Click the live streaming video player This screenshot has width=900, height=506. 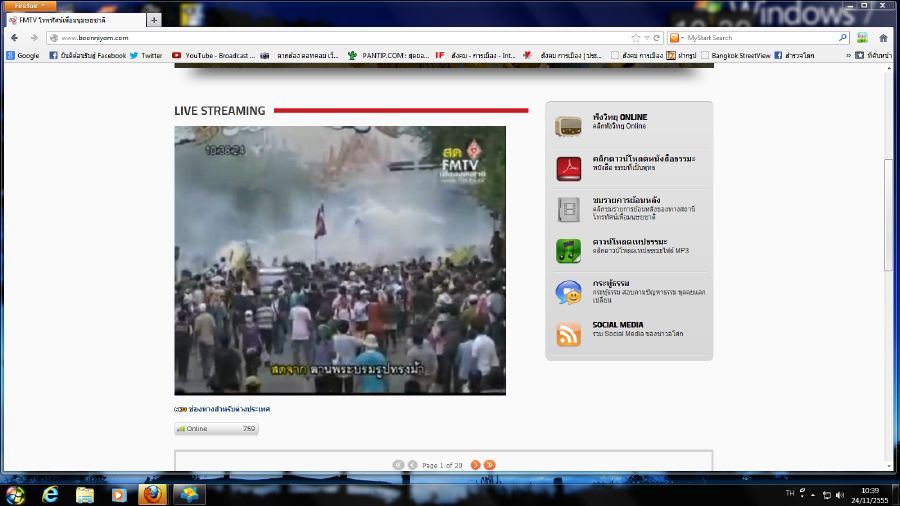(x=340, y=260)
